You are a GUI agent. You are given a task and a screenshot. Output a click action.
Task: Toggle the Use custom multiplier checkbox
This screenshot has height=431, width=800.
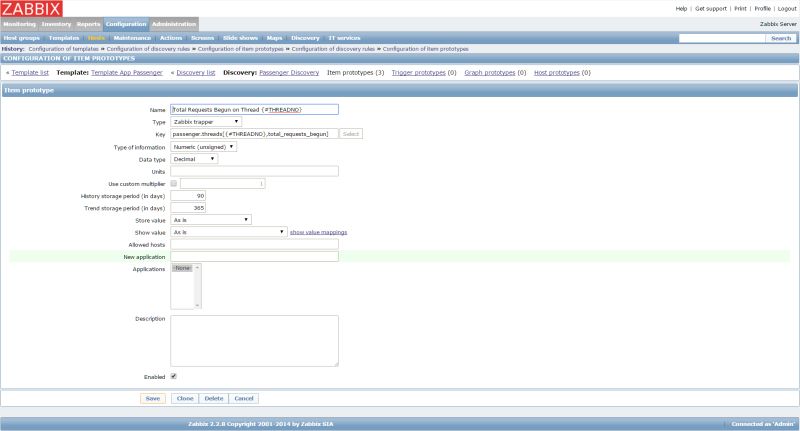tap(173, 184)
